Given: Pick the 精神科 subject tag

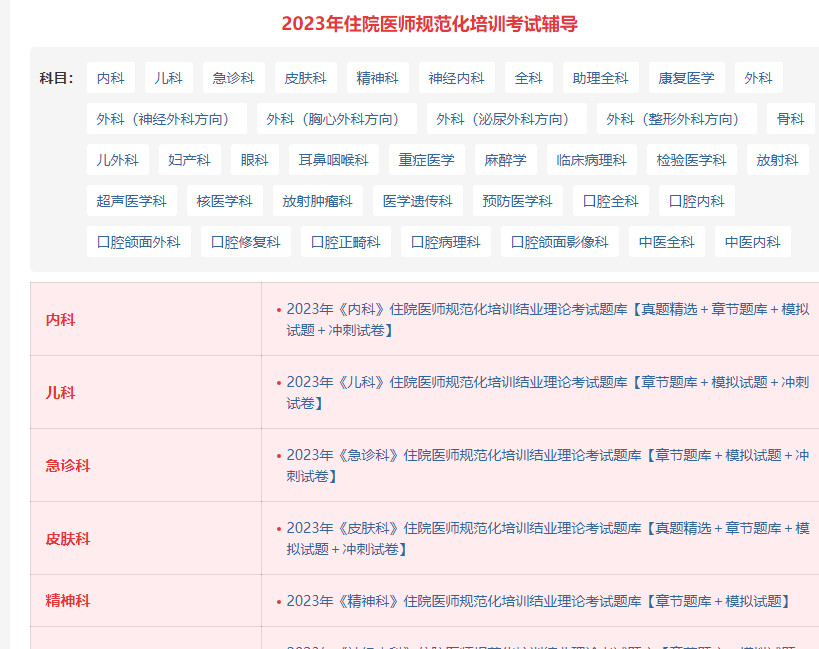Looking at the screenshot, I should (x=378, y=78).
